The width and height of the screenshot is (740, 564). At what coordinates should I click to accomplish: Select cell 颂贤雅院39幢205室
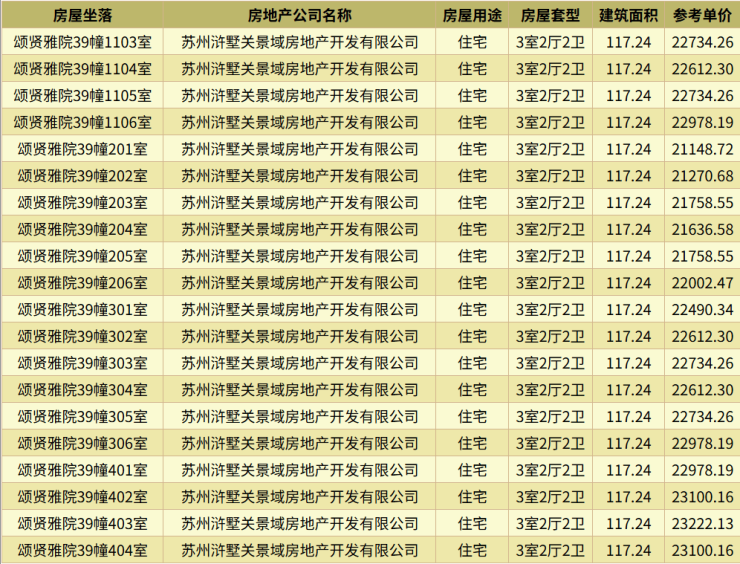[x=83, y=256]
